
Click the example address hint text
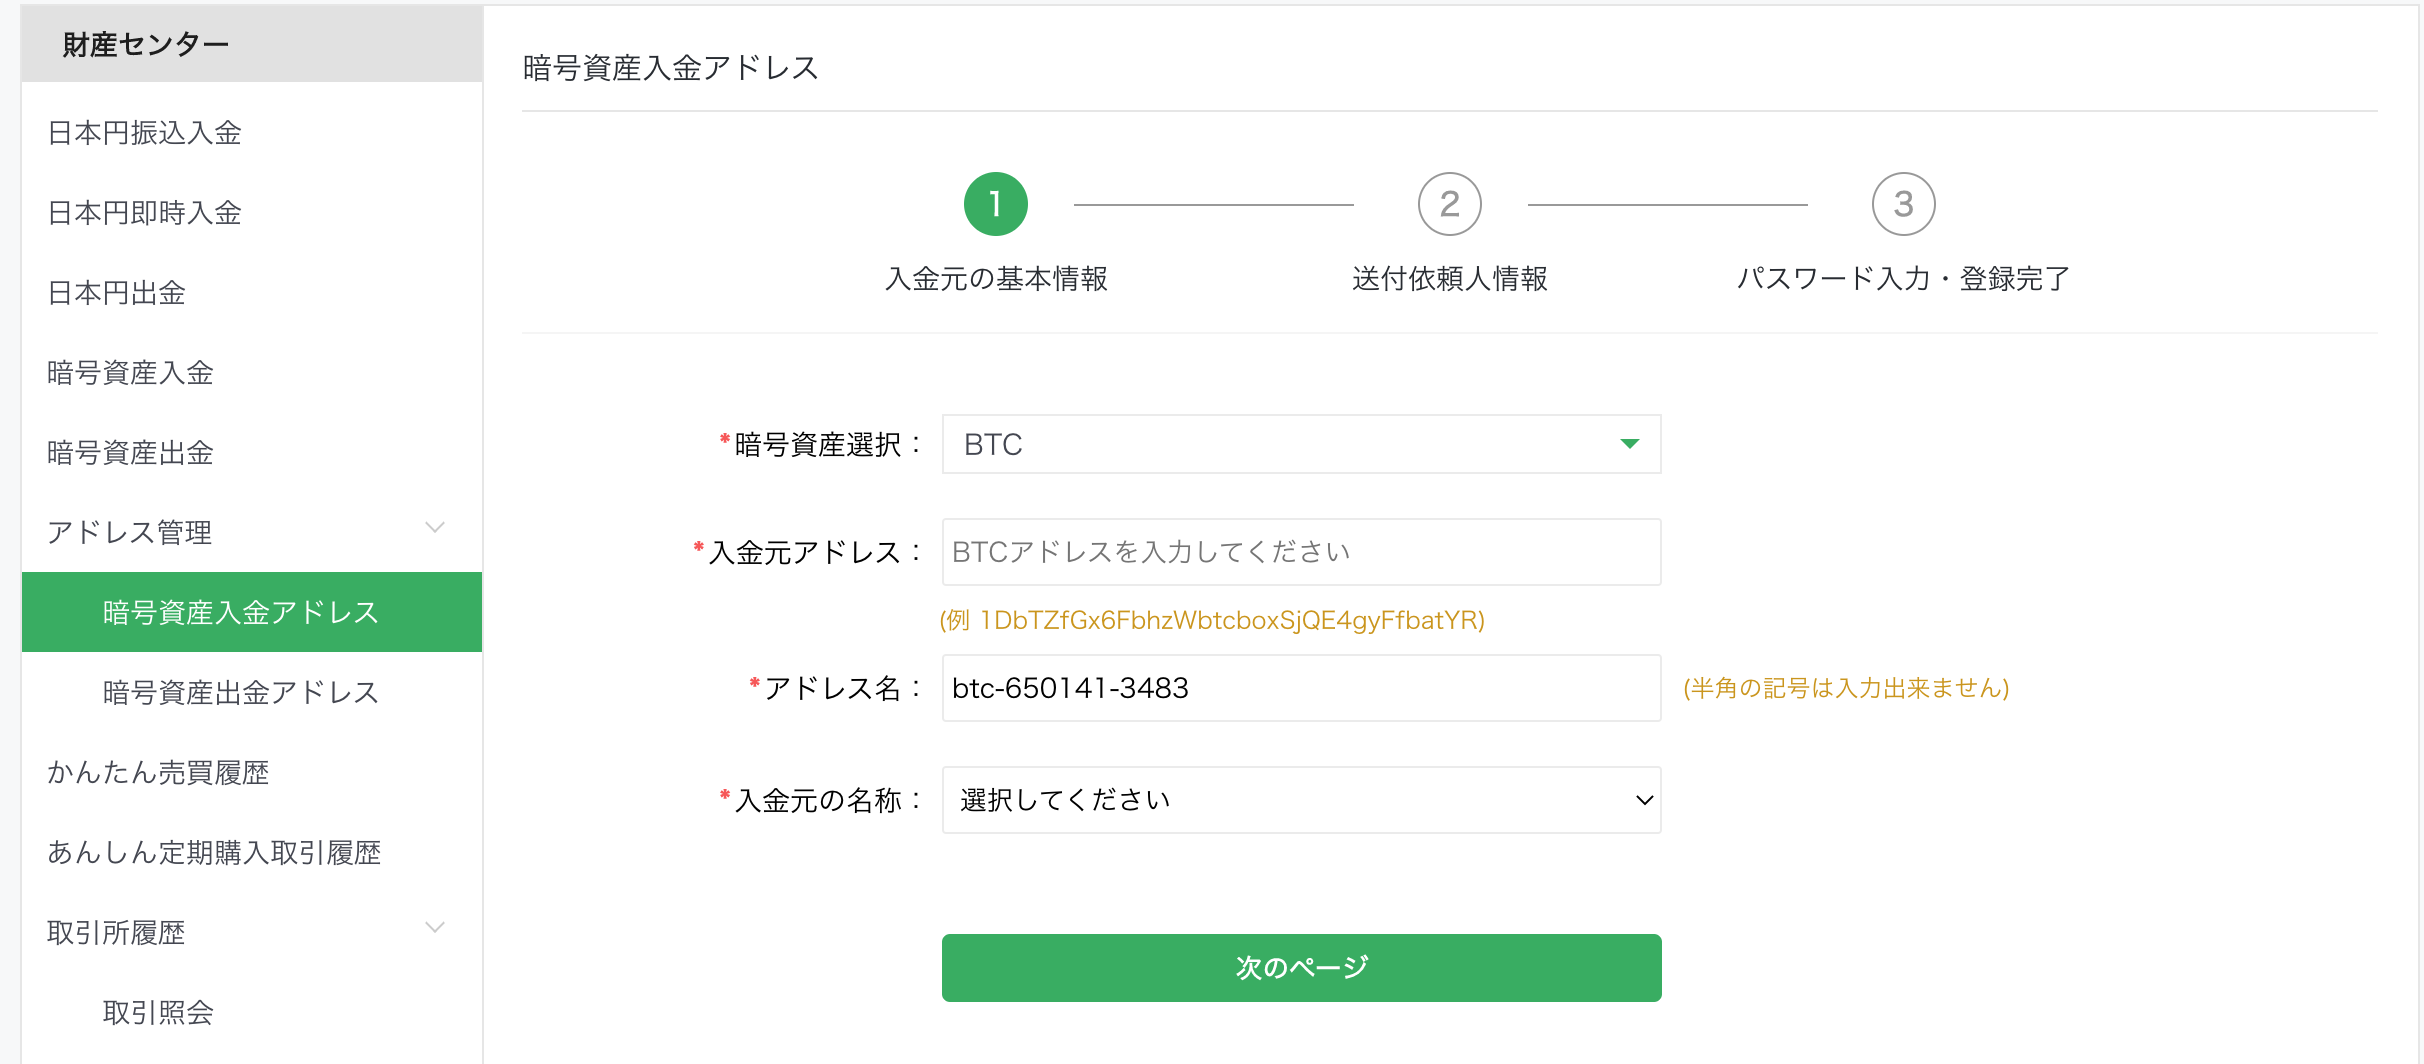coord(1212,621)
